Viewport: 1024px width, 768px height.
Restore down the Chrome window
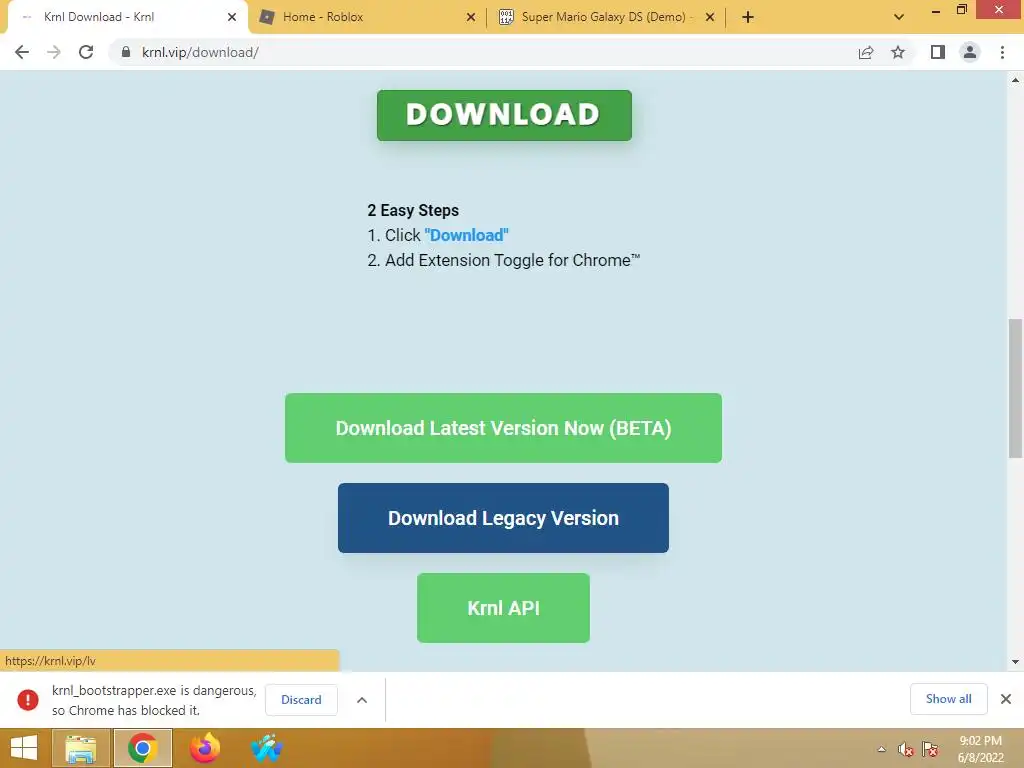click(961, 10)
